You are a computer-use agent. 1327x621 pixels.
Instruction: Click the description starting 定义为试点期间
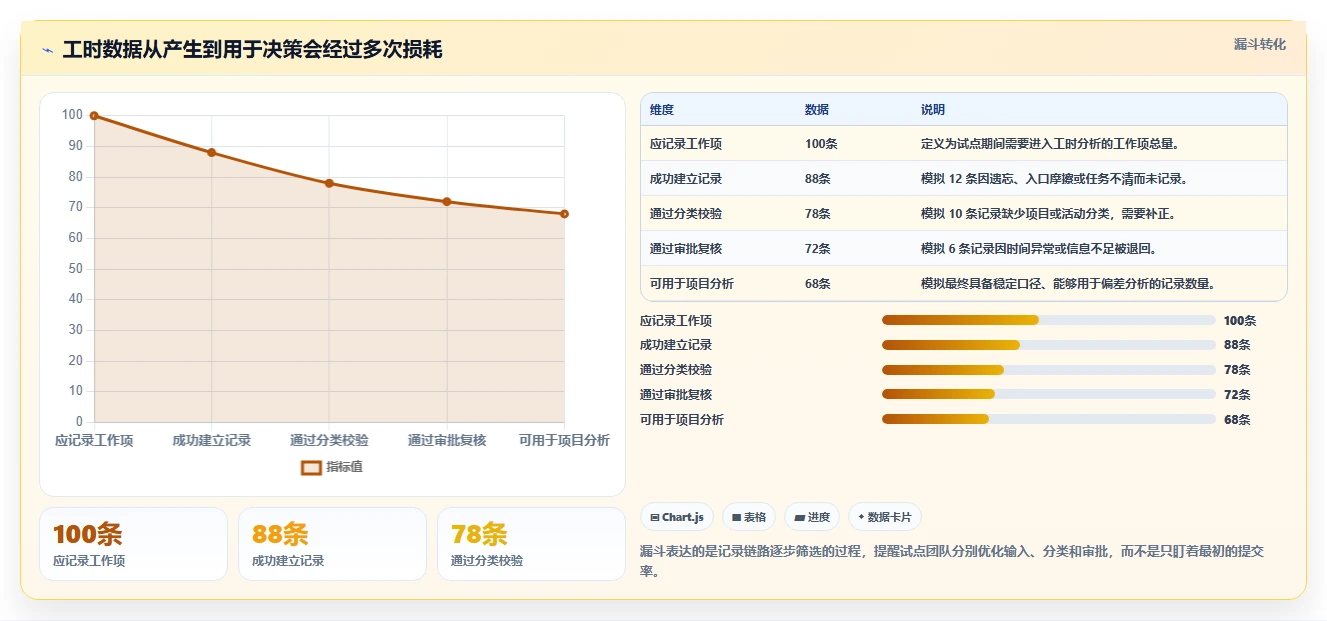1051,144
